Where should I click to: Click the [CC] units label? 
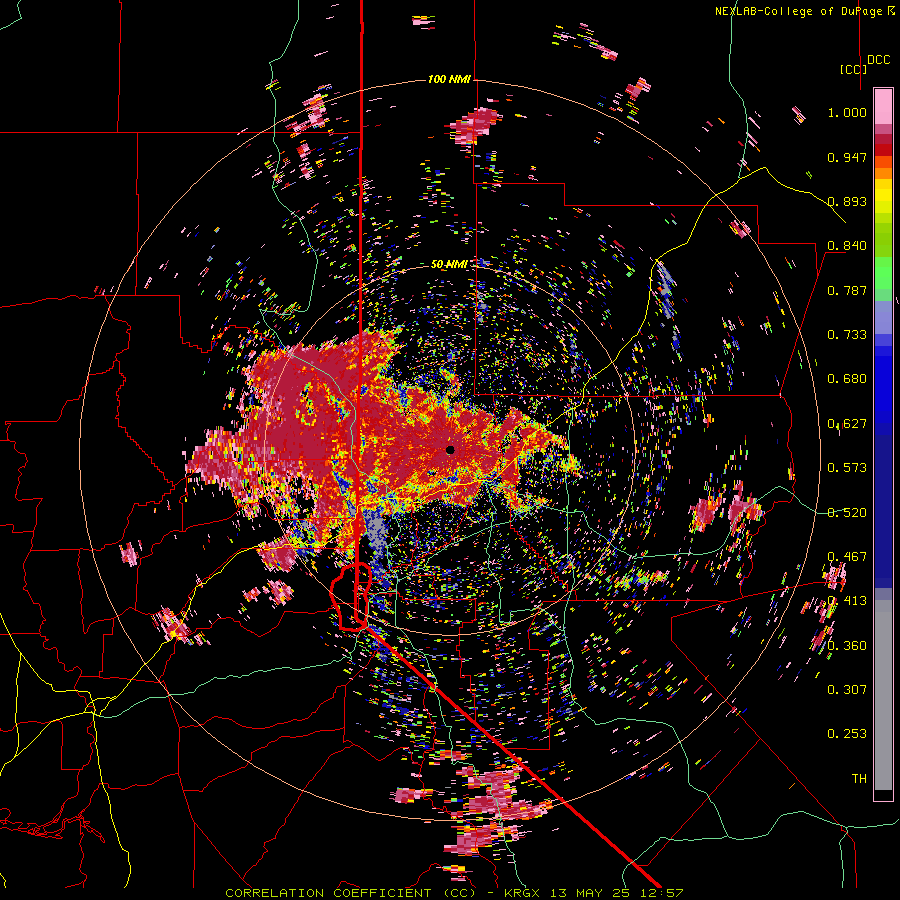pyautogui.click(x=853, y=69)
